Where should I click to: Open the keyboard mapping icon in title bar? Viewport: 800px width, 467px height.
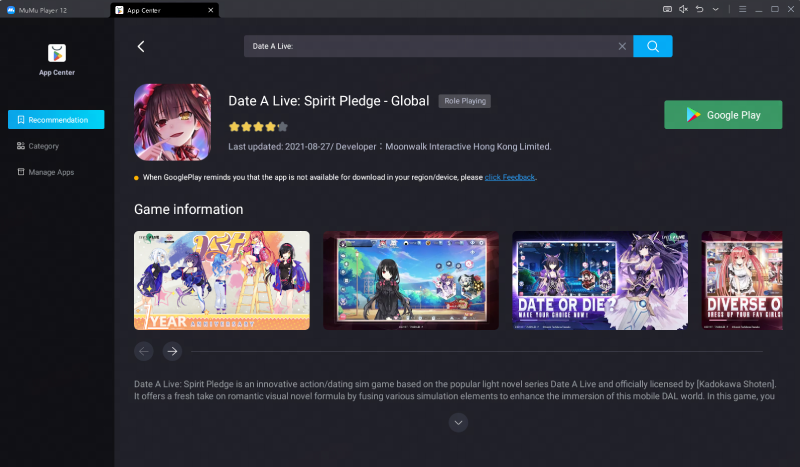667,9
